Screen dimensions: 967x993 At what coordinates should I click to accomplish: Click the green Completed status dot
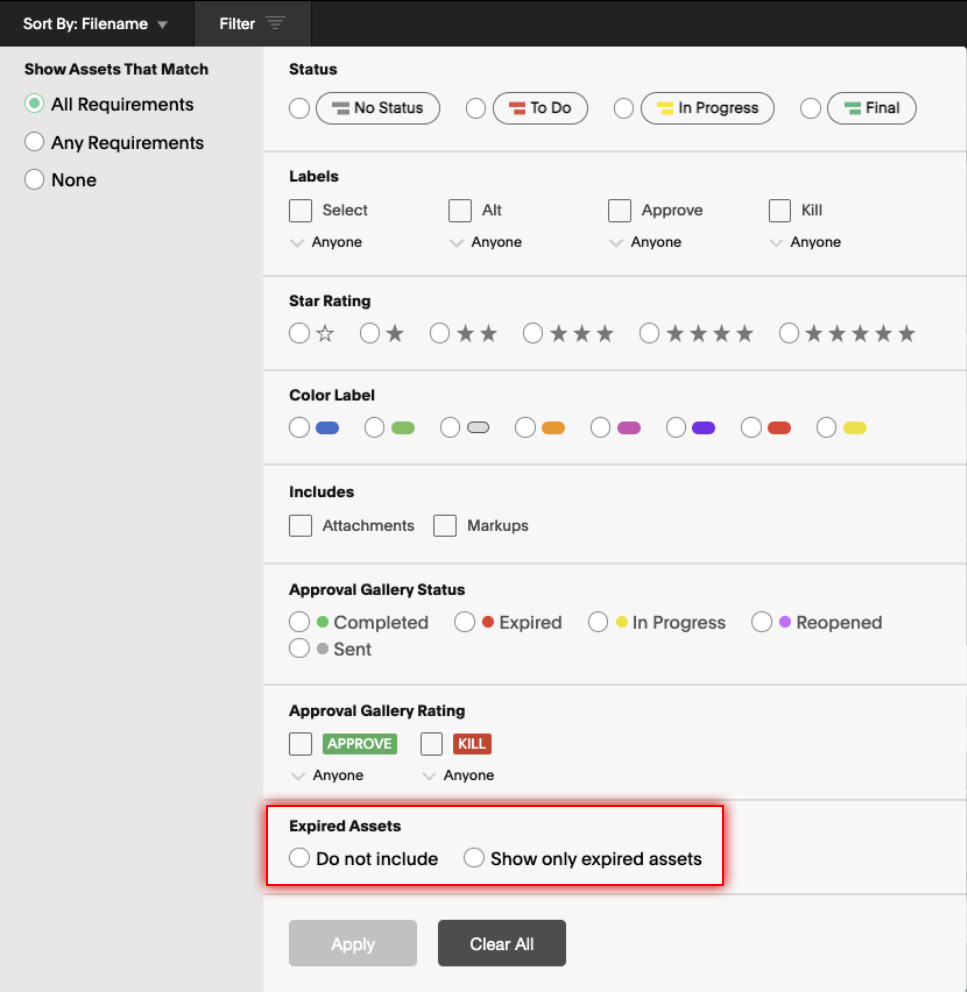click(x=322, y=622)
